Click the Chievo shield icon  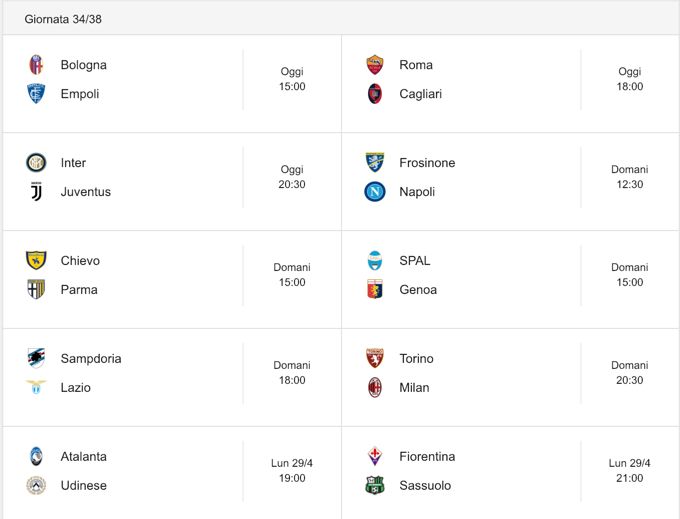click(x=36, y=260)
